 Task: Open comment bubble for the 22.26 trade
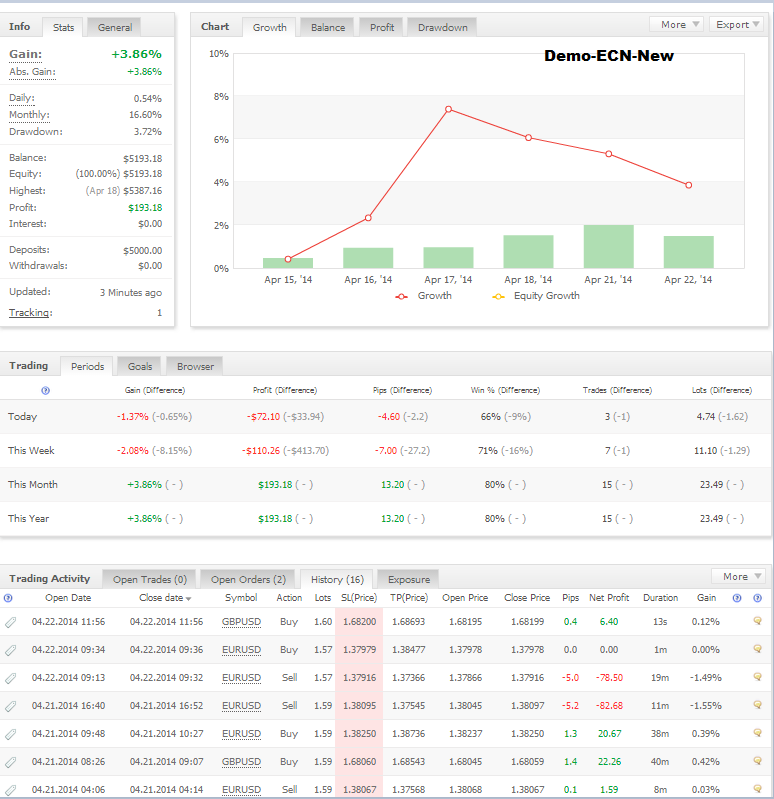758,761
